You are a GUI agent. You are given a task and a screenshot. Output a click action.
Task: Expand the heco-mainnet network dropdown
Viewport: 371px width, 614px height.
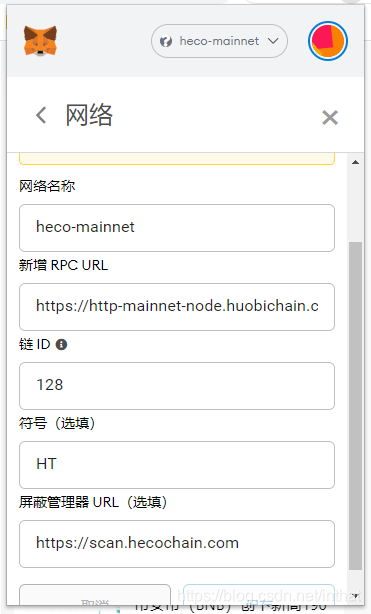(219, 41)
